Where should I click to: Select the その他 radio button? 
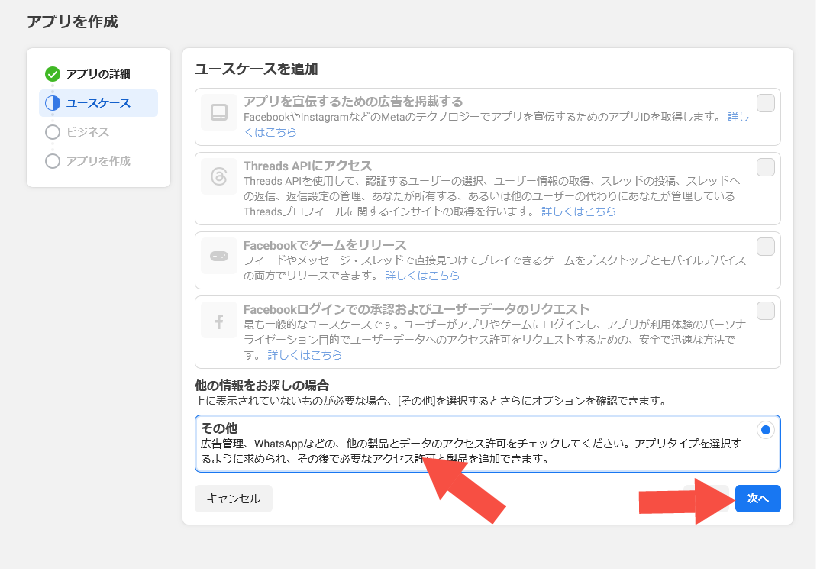[766, 430]
